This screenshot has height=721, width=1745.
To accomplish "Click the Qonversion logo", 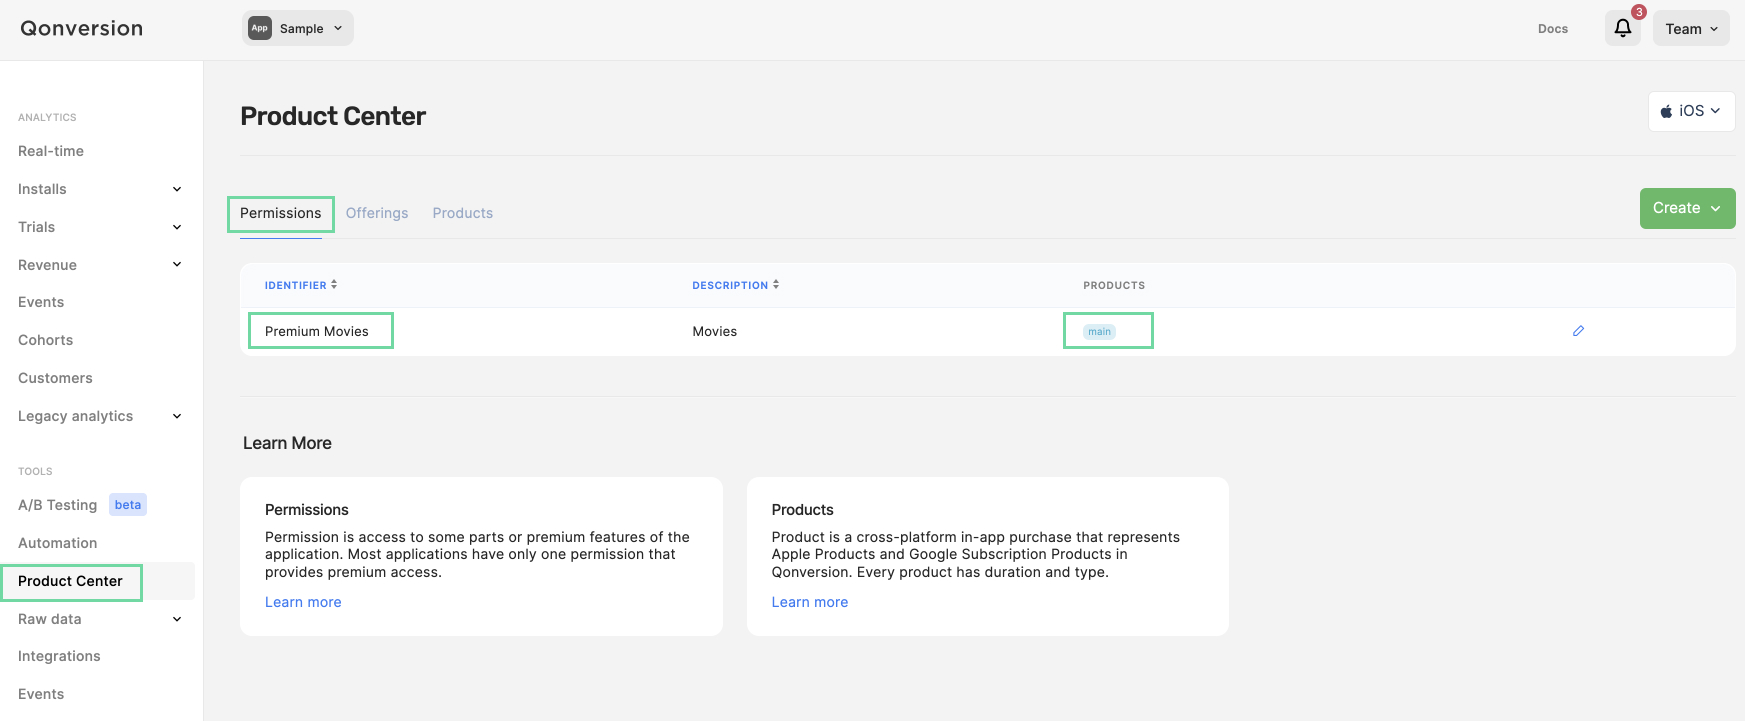I will point(82,28).
